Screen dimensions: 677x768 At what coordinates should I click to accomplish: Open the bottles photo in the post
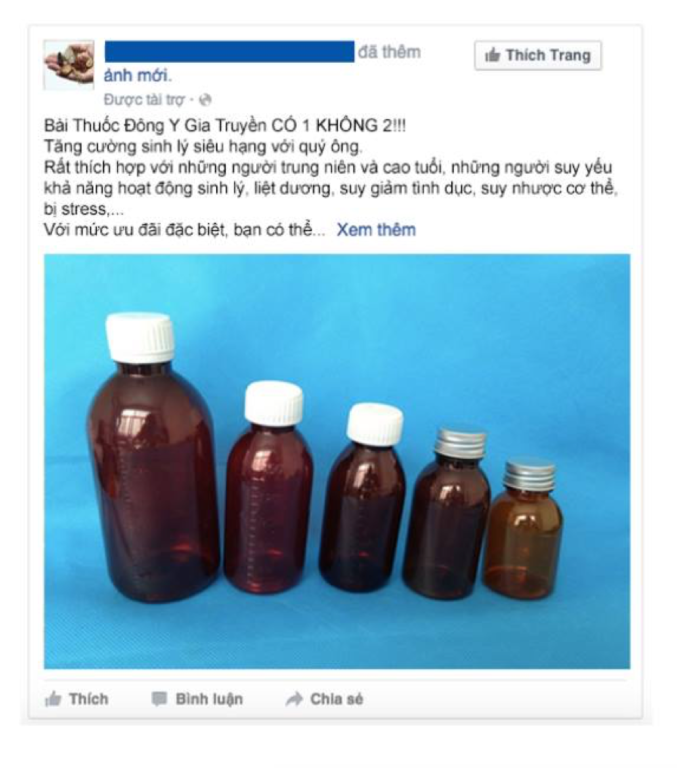pos(337,461)
